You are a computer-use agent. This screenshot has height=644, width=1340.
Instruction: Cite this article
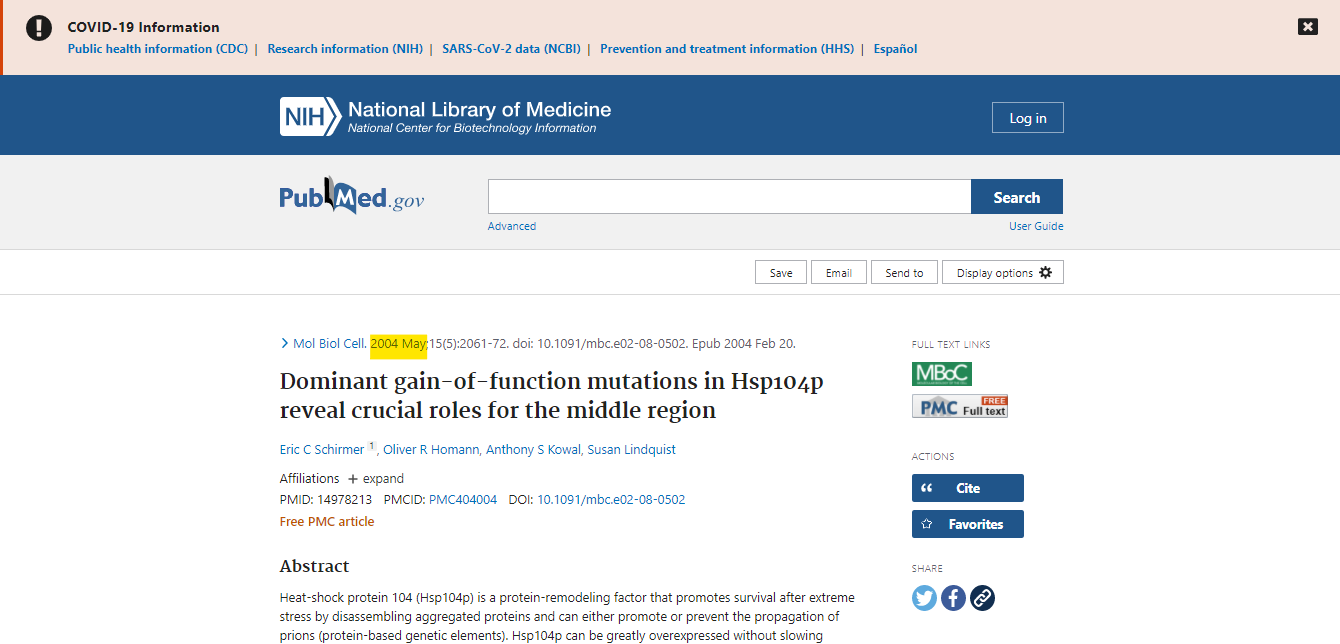pos(968,488)
